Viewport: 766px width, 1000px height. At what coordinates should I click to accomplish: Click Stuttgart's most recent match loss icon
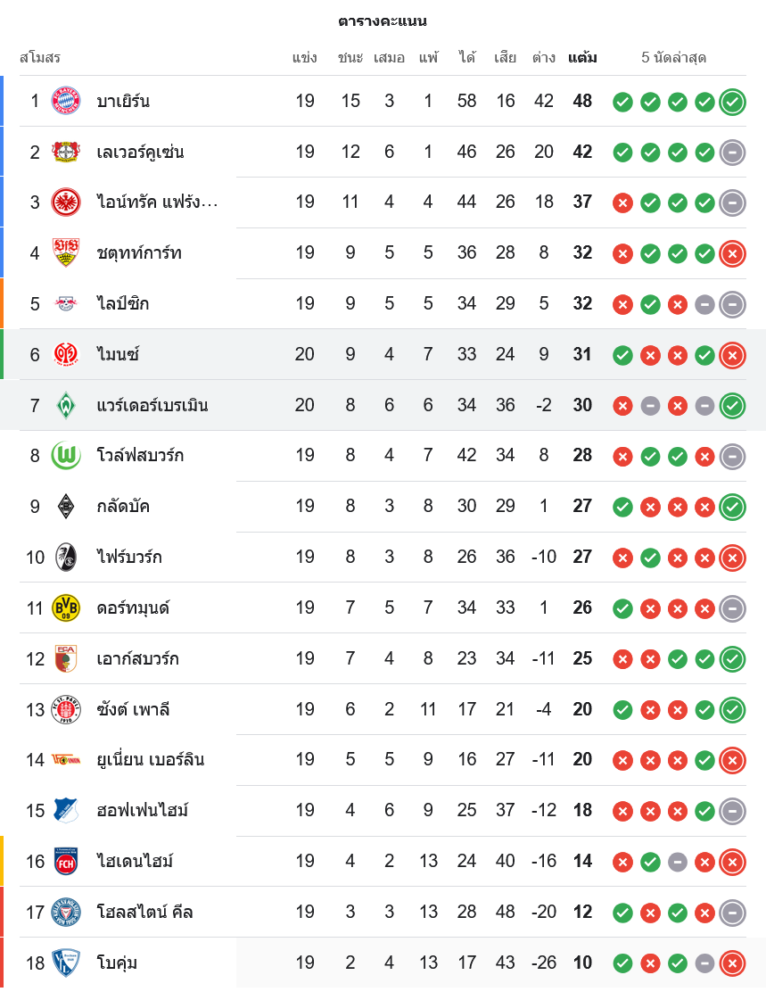tap(733, 253)
